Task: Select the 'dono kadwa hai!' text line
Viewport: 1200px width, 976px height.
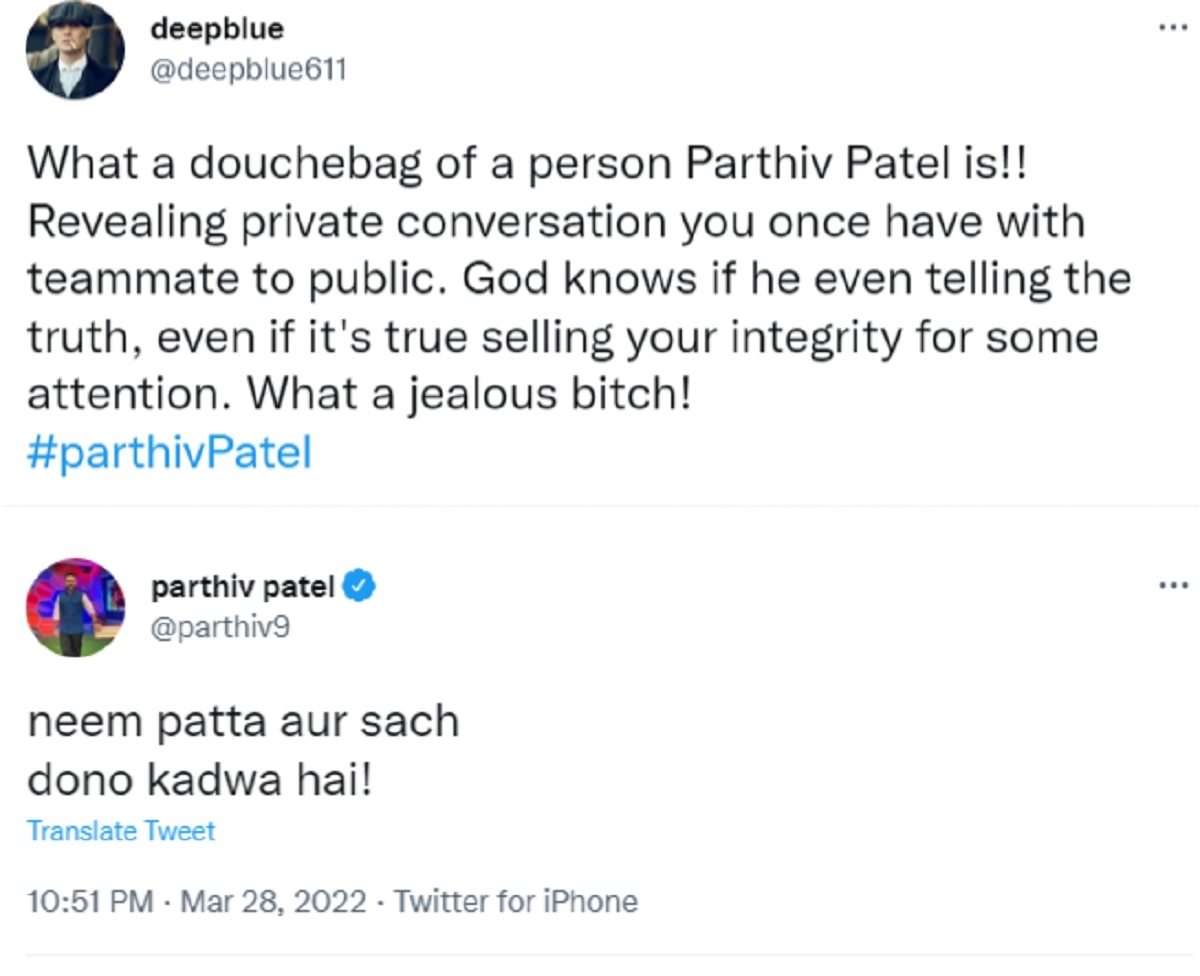Action: tap(204, 780)
